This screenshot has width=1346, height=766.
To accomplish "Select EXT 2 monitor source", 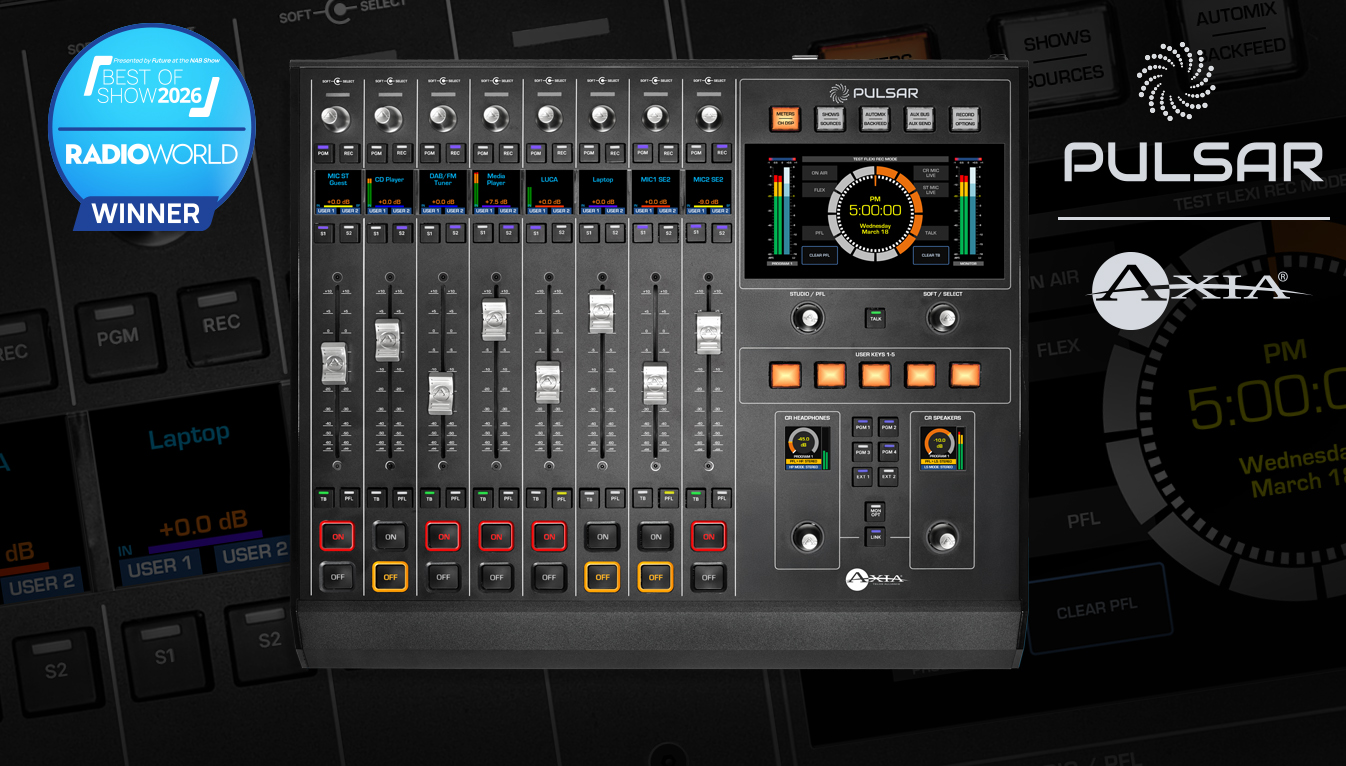I will click(888, 477).
